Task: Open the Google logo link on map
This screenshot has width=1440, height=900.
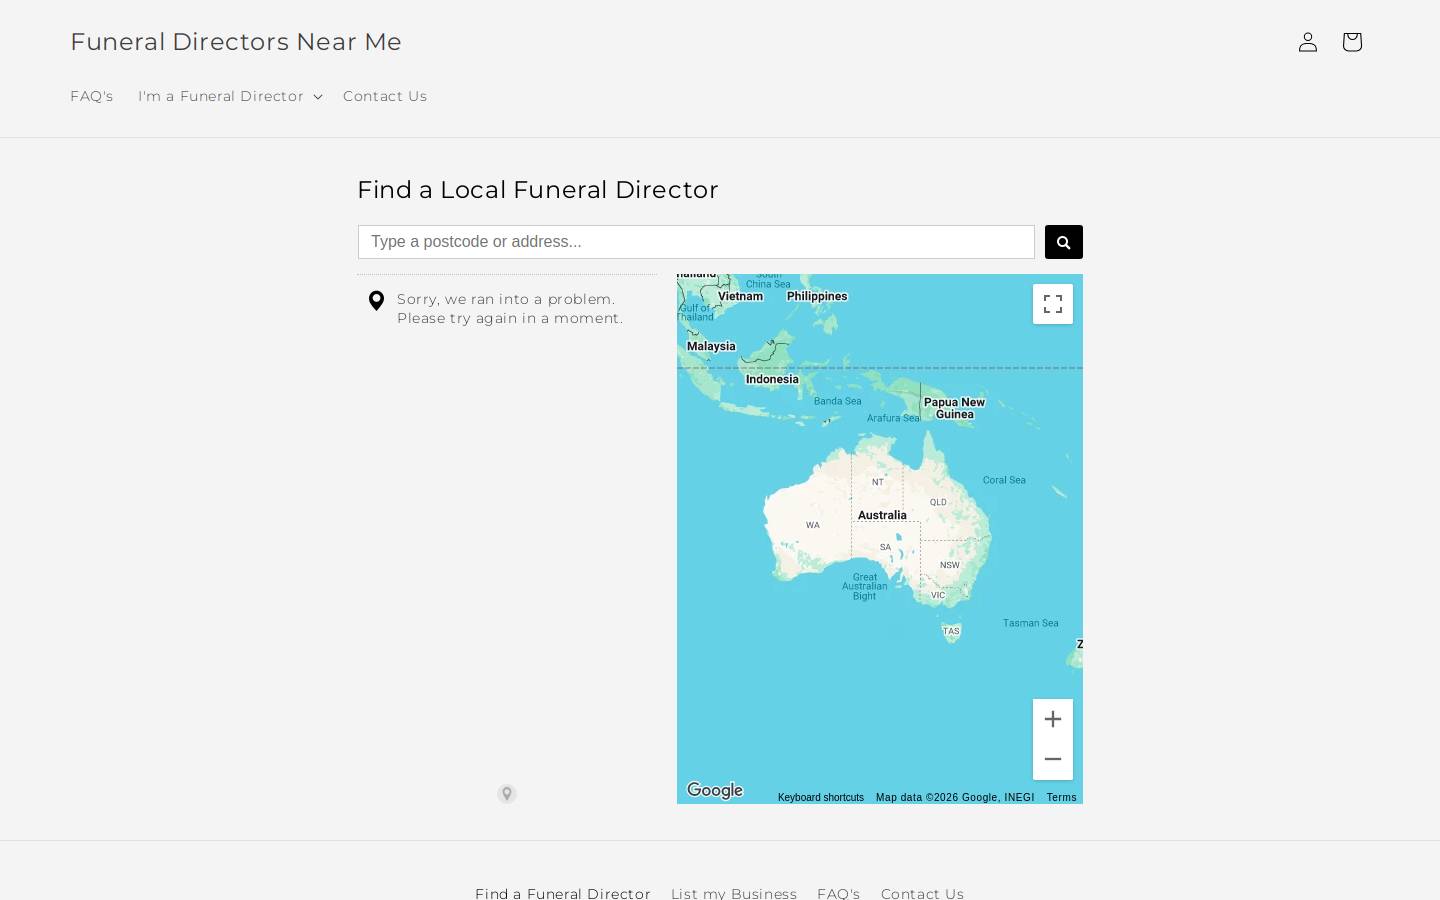Action: click(715, 790)
